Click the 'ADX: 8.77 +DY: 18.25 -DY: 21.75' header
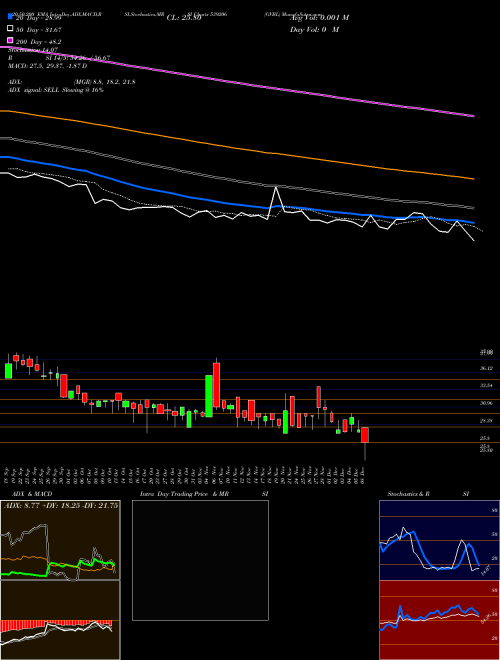This screenshot has height=660, width=500. point(61,506)
